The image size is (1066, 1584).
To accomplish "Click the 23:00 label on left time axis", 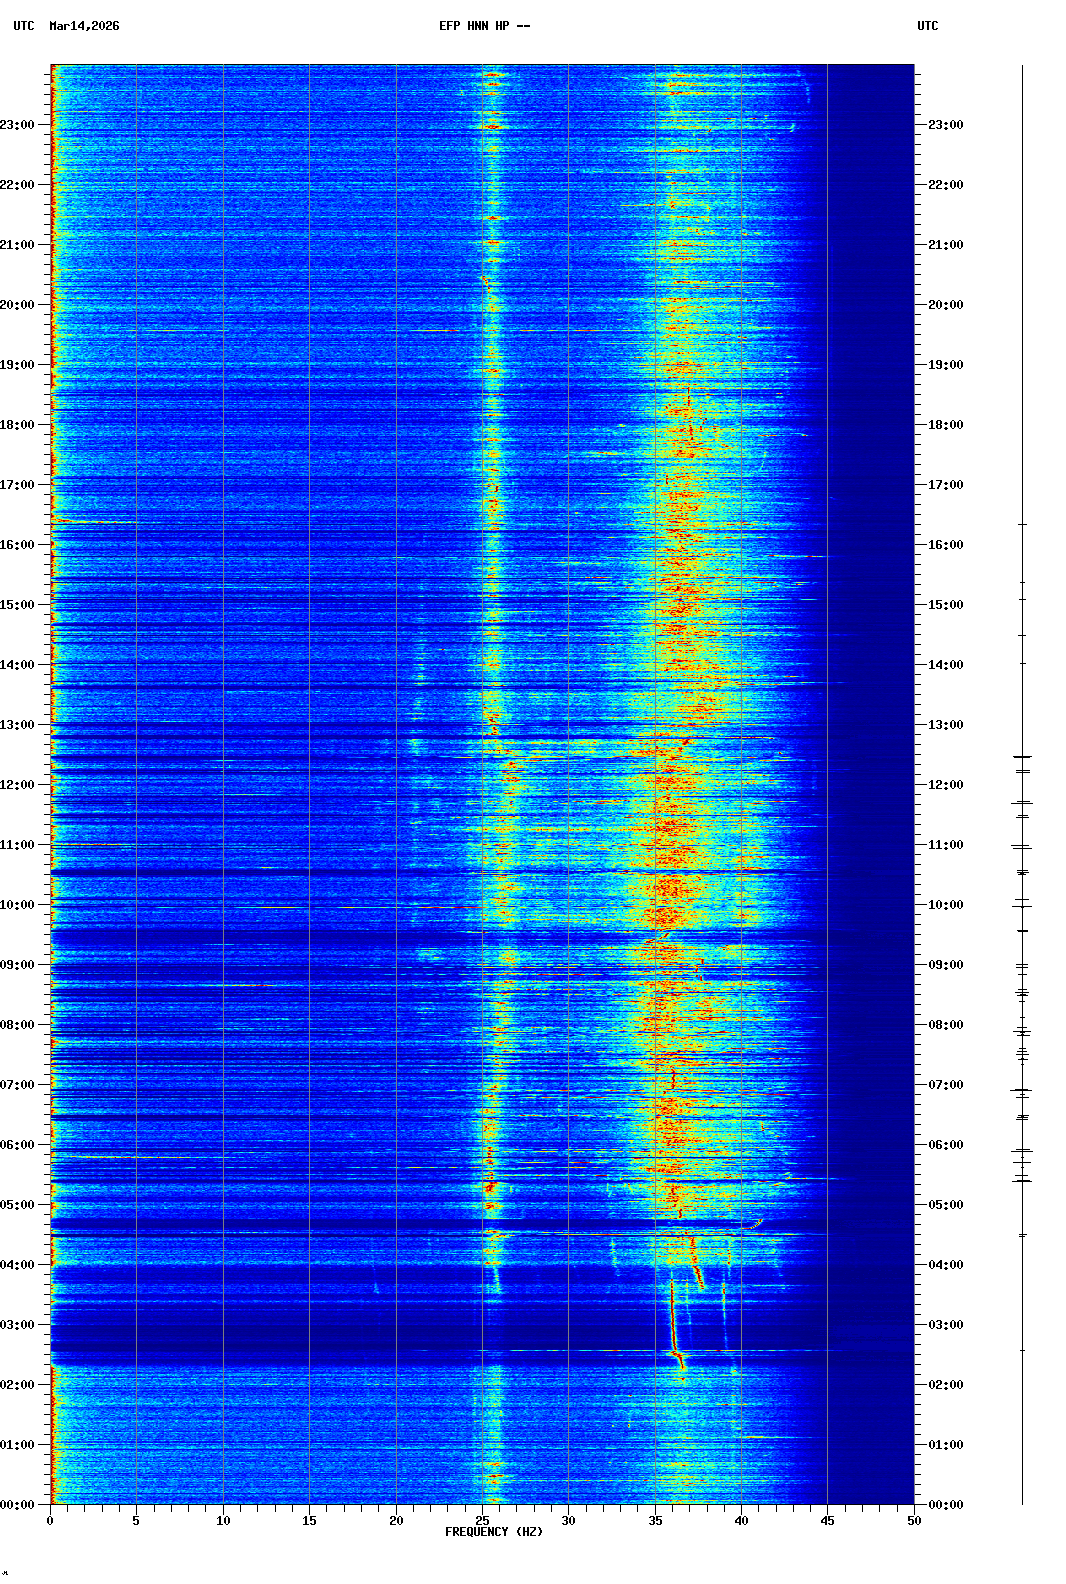I will [18, 125].
